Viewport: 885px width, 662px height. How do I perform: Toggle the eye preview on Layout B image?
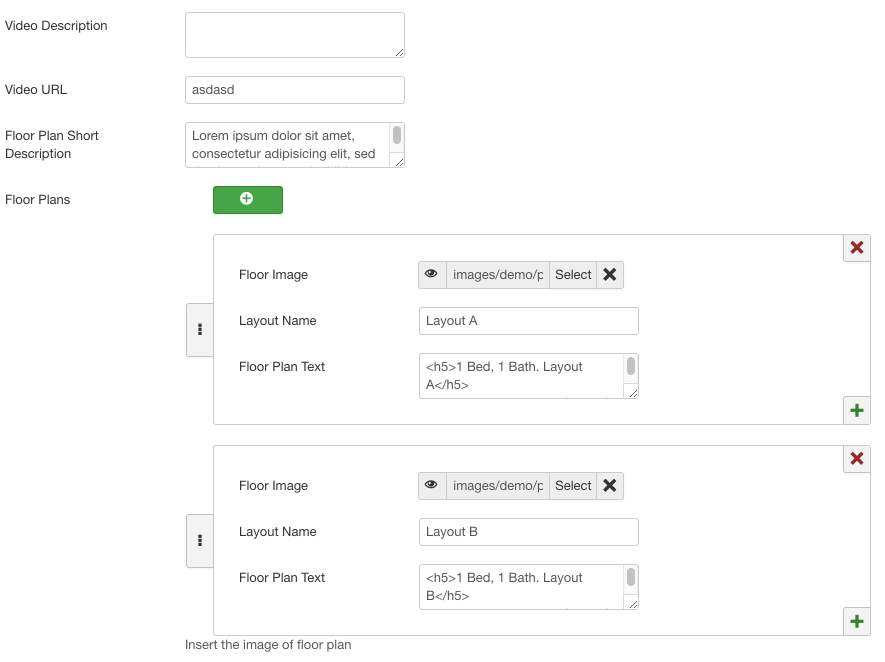(x=431, y=485)
